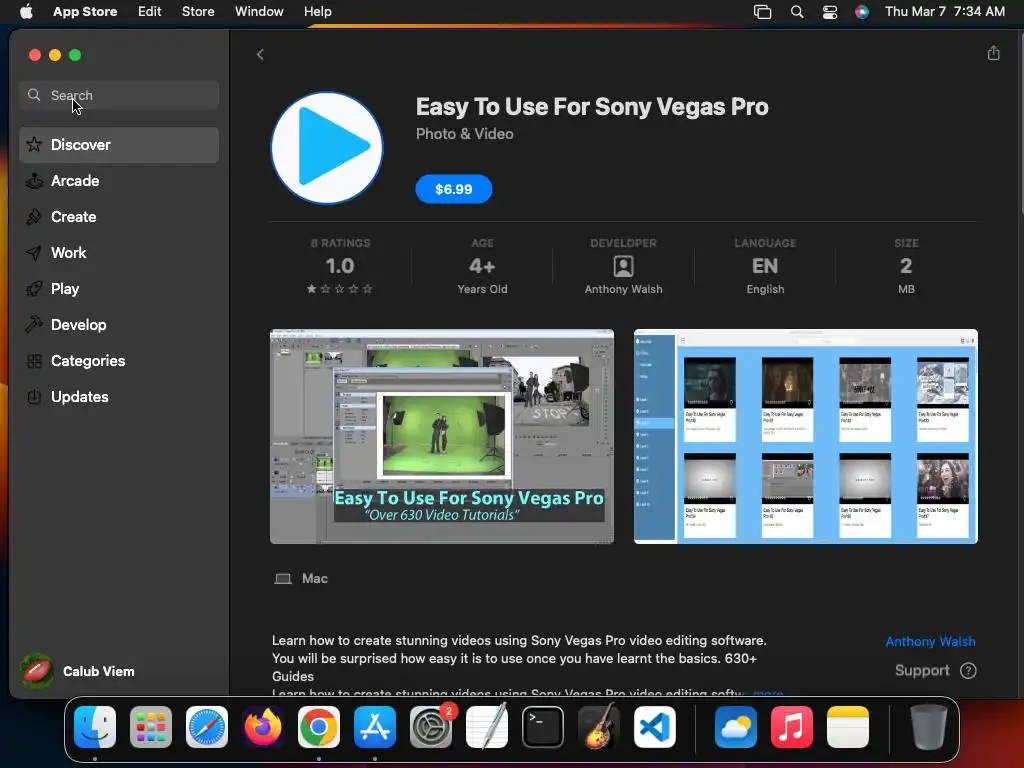Go back using the back chevron

260,55
